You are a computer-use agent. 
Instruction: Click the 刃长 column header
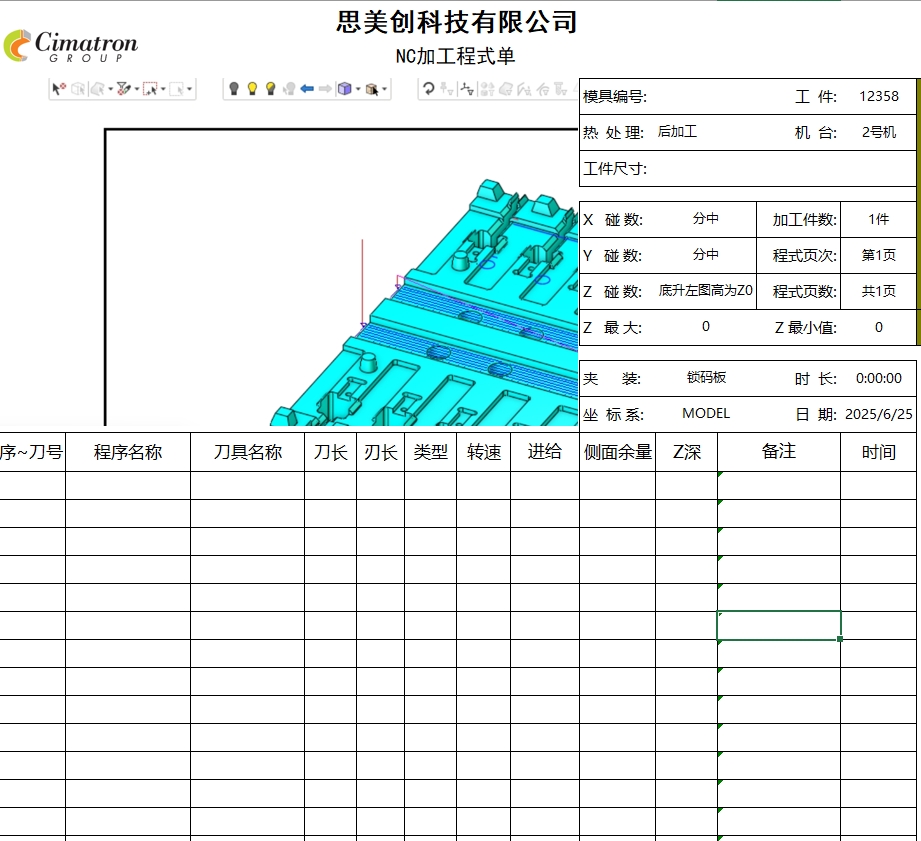pyautogui.click(x=381, y=452)
